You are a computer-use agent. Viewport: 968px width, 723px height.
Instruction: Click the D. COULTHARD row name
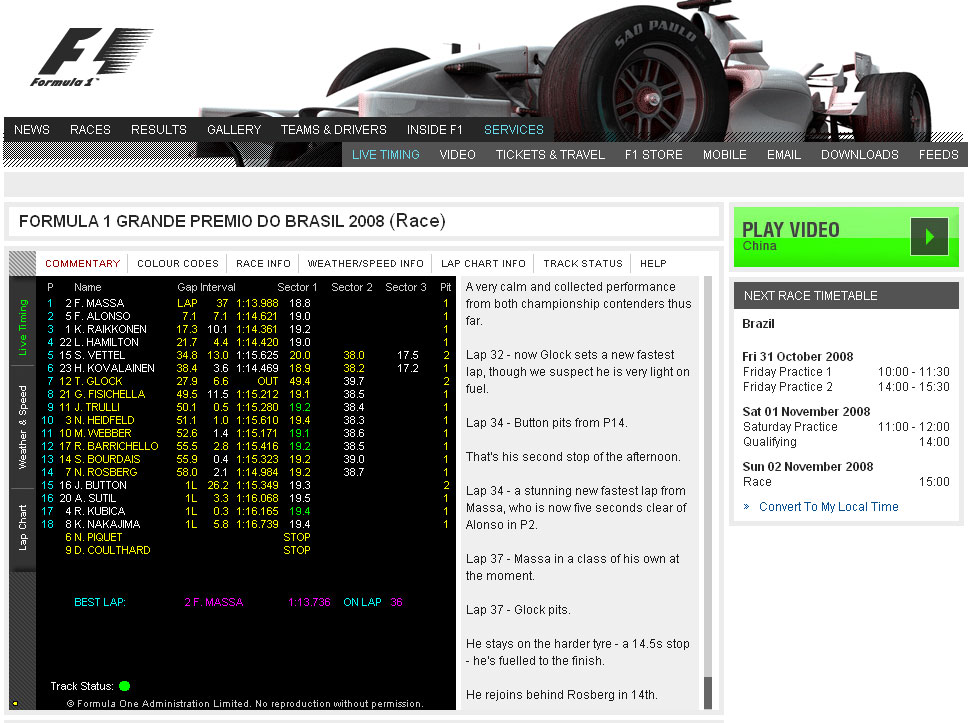point(112,550)
